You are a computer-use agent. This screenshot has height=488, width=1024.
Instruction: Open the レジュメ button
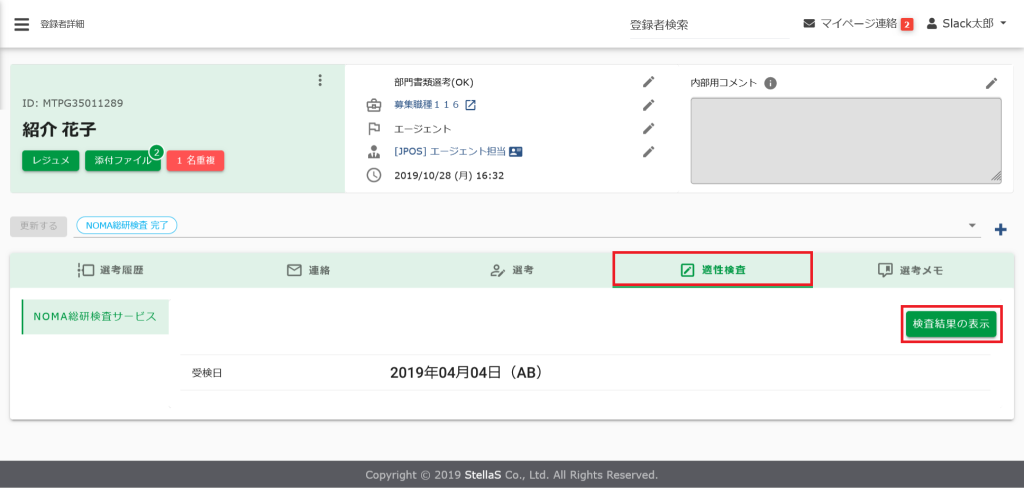50,161
